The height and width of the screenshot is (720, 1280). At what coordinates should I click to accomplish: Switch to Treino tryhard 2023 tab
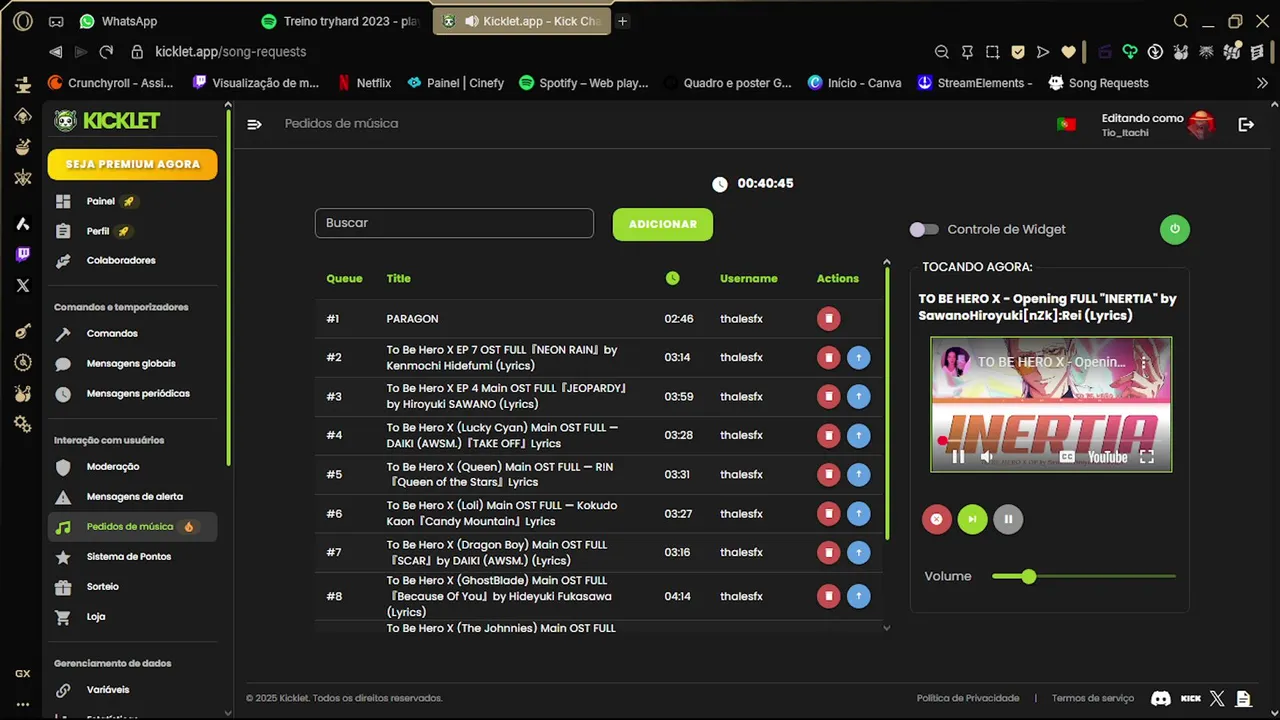click(341, 21)
